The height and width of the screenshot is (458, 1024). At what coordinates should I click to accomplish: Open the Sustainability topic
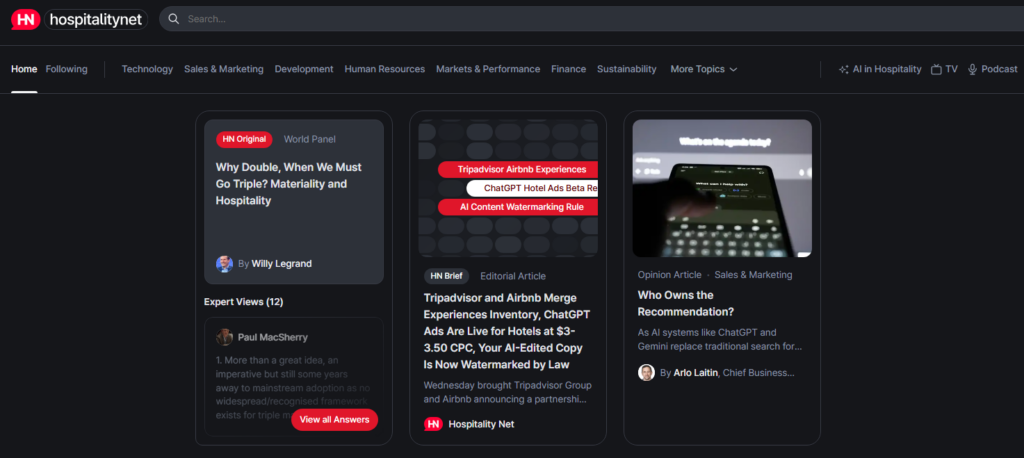pyautogui.click(x=626, y=69)
